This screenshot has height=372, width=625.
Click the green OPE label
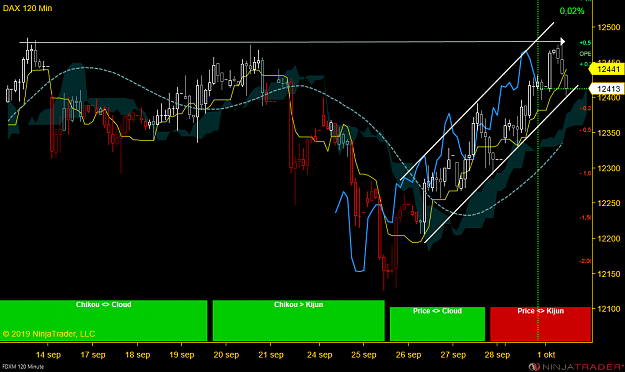tap(586, 54)
